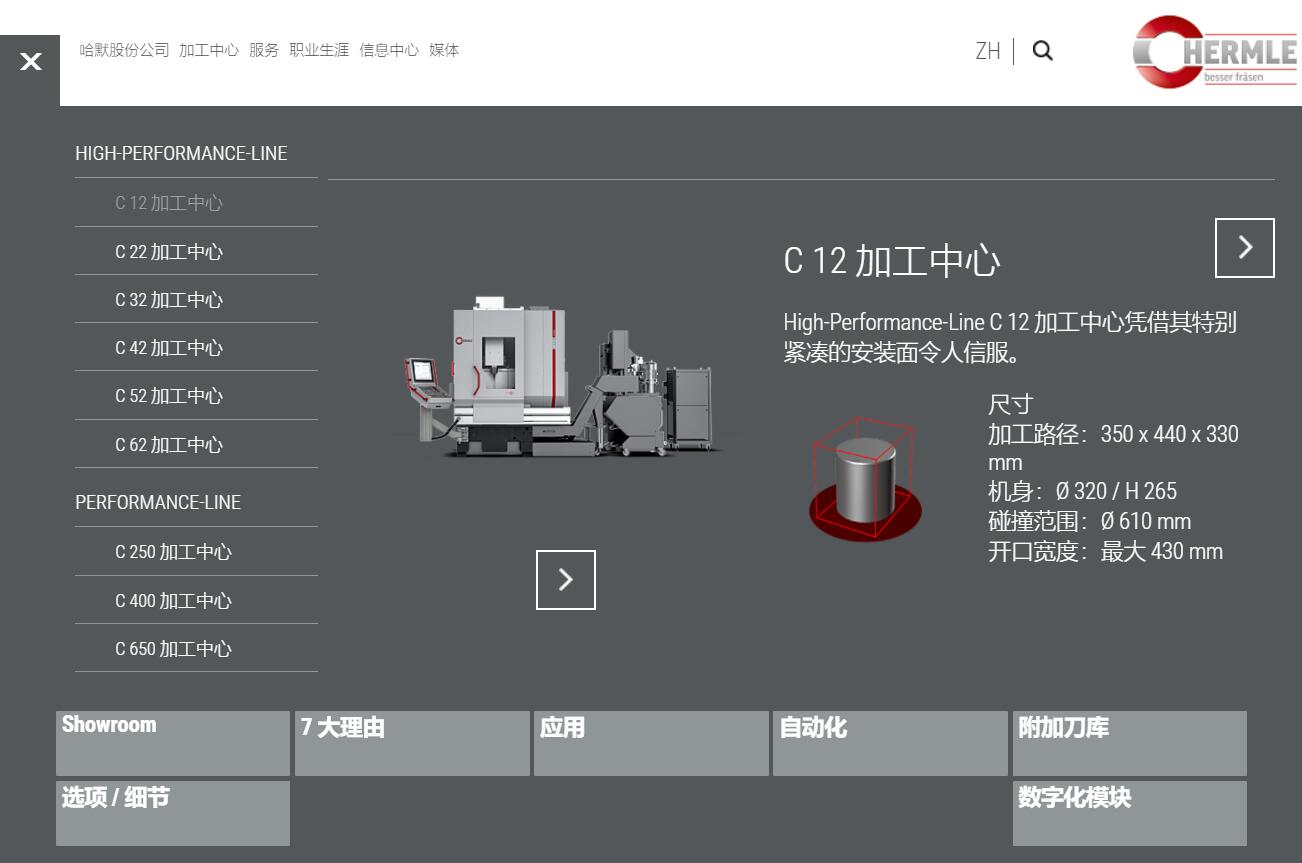Click the red workpiece cylinder diagram

click(865, 479)
